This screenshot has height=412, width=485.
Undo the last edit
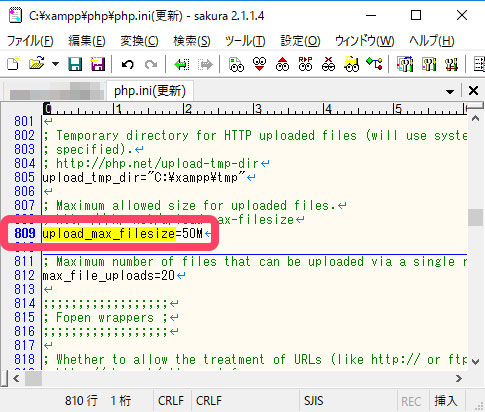pos(128,64)
